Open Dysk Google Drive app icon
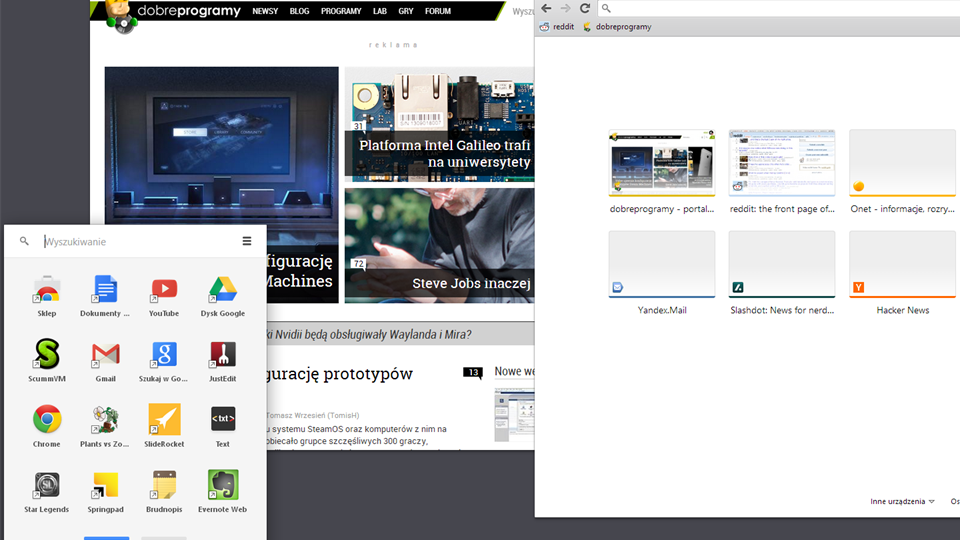 click(222, 290)
